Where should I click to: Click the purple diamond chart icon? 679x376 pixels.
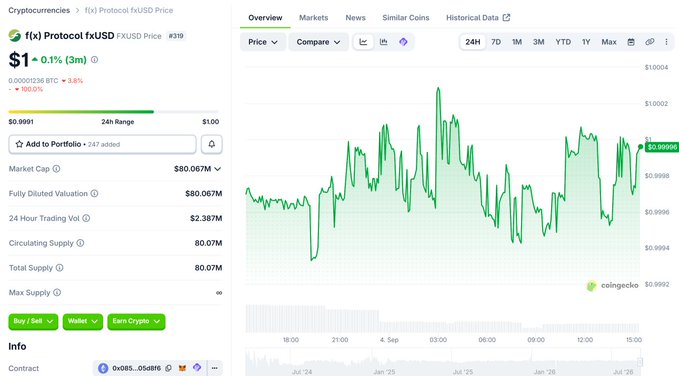click(x=403, y=42)
